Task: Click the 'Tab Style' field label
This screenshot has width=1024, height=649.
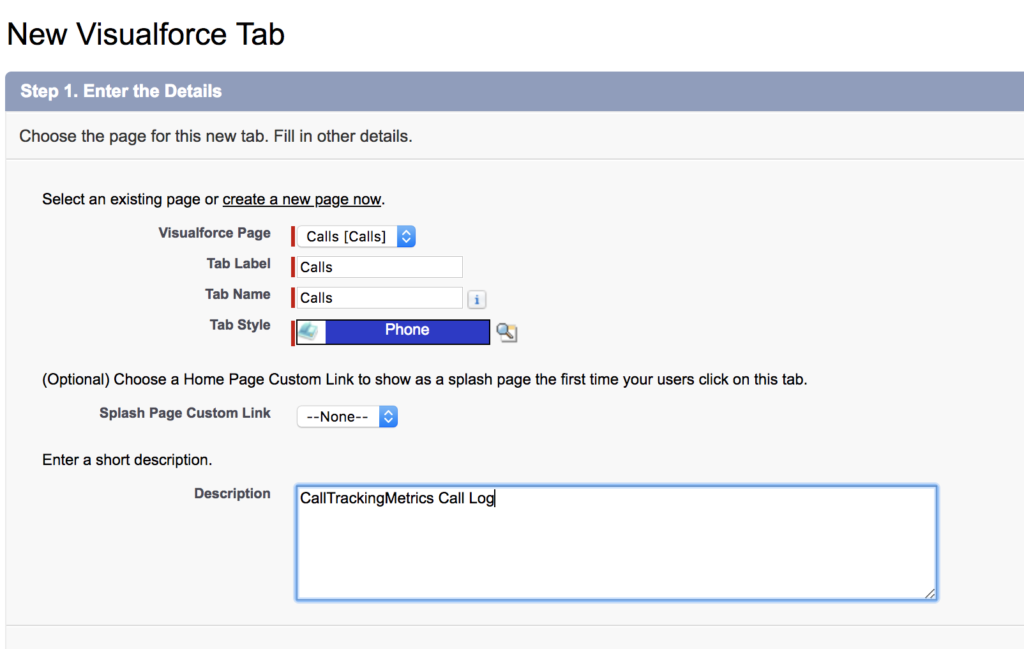Action: tap(240, 325)
